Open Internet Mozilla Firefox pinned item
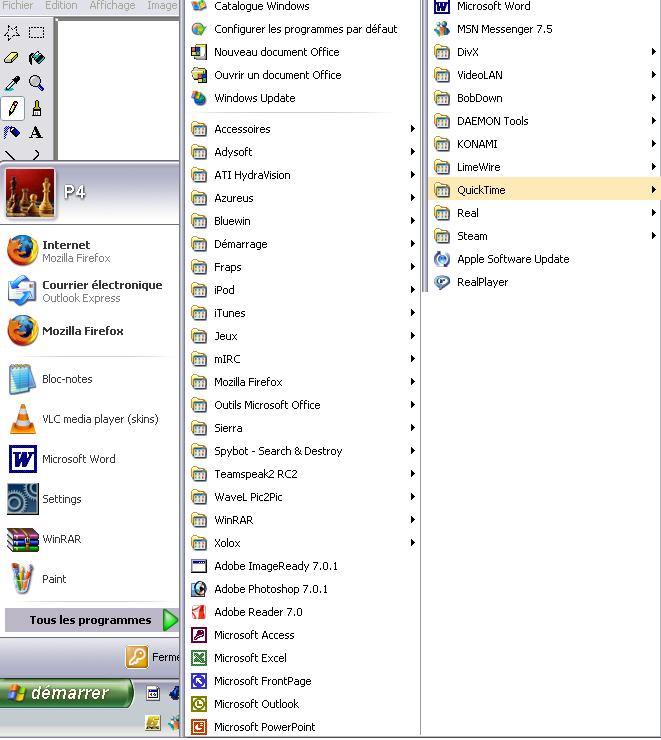This screenshot has width=661, height=740. pos(91,251)
